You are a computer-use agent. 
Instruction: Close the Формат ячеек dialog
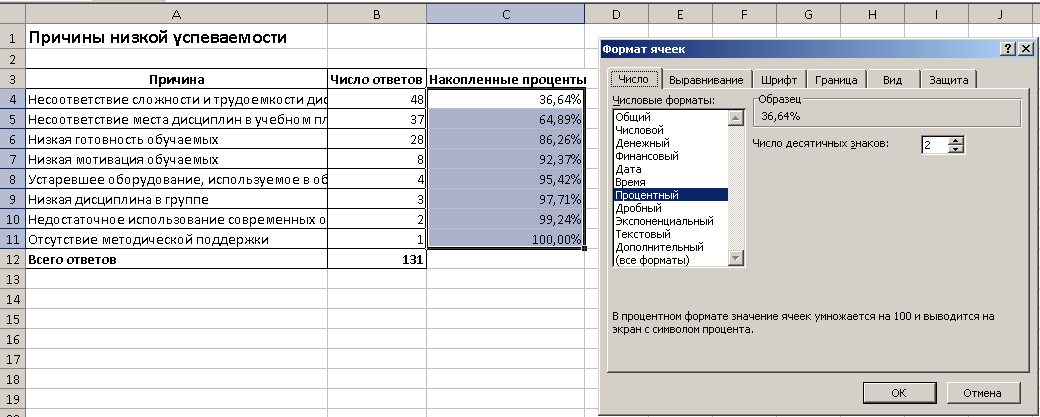pos(1025,49)
